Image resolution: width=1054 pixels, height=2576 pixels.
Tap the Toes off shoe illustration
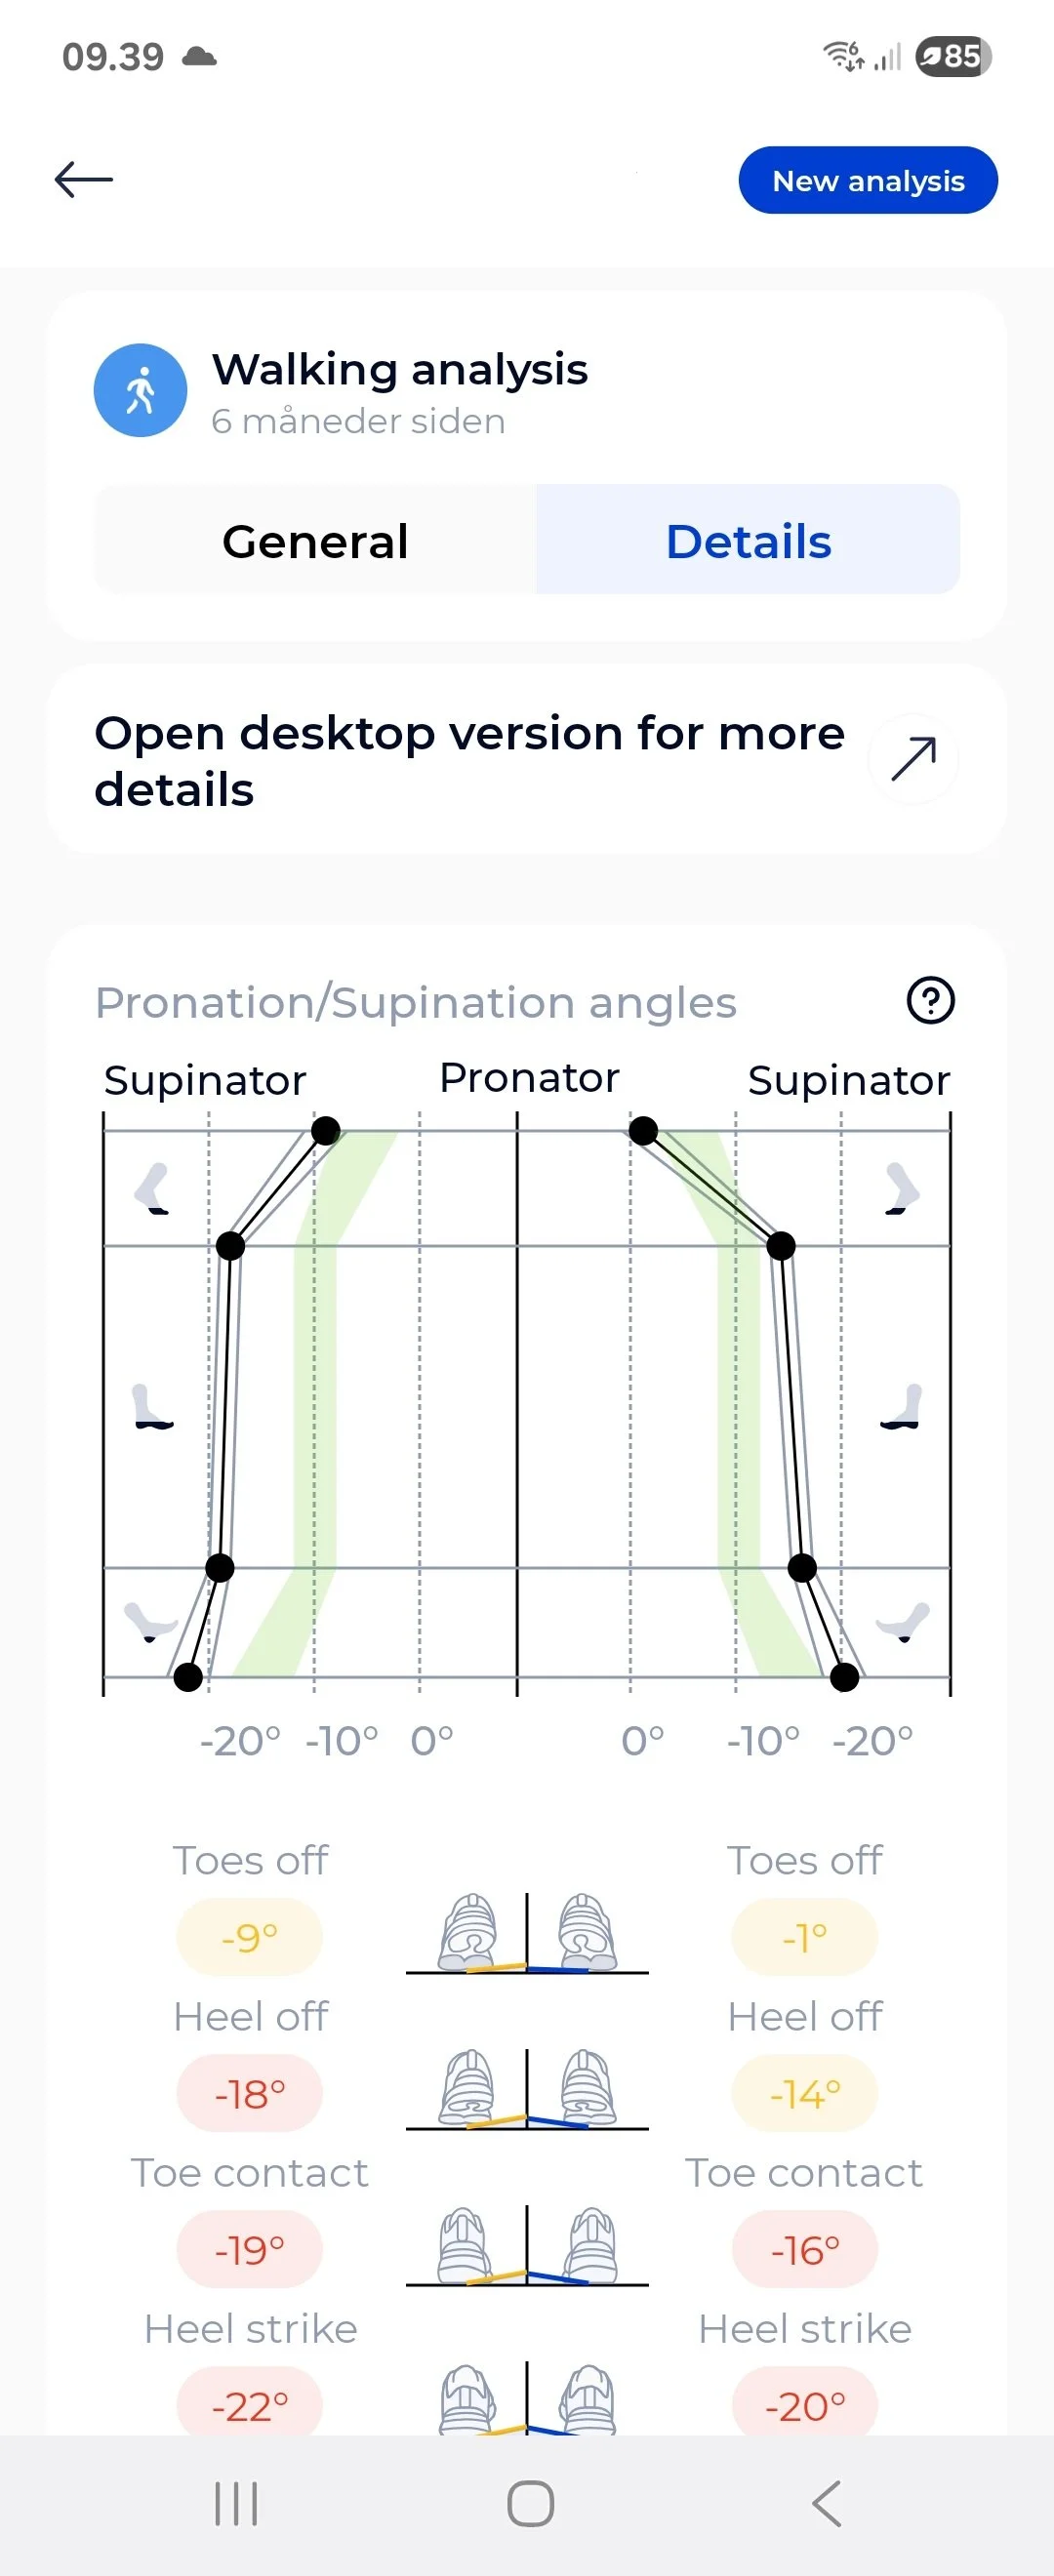(x=527, y=1933)
